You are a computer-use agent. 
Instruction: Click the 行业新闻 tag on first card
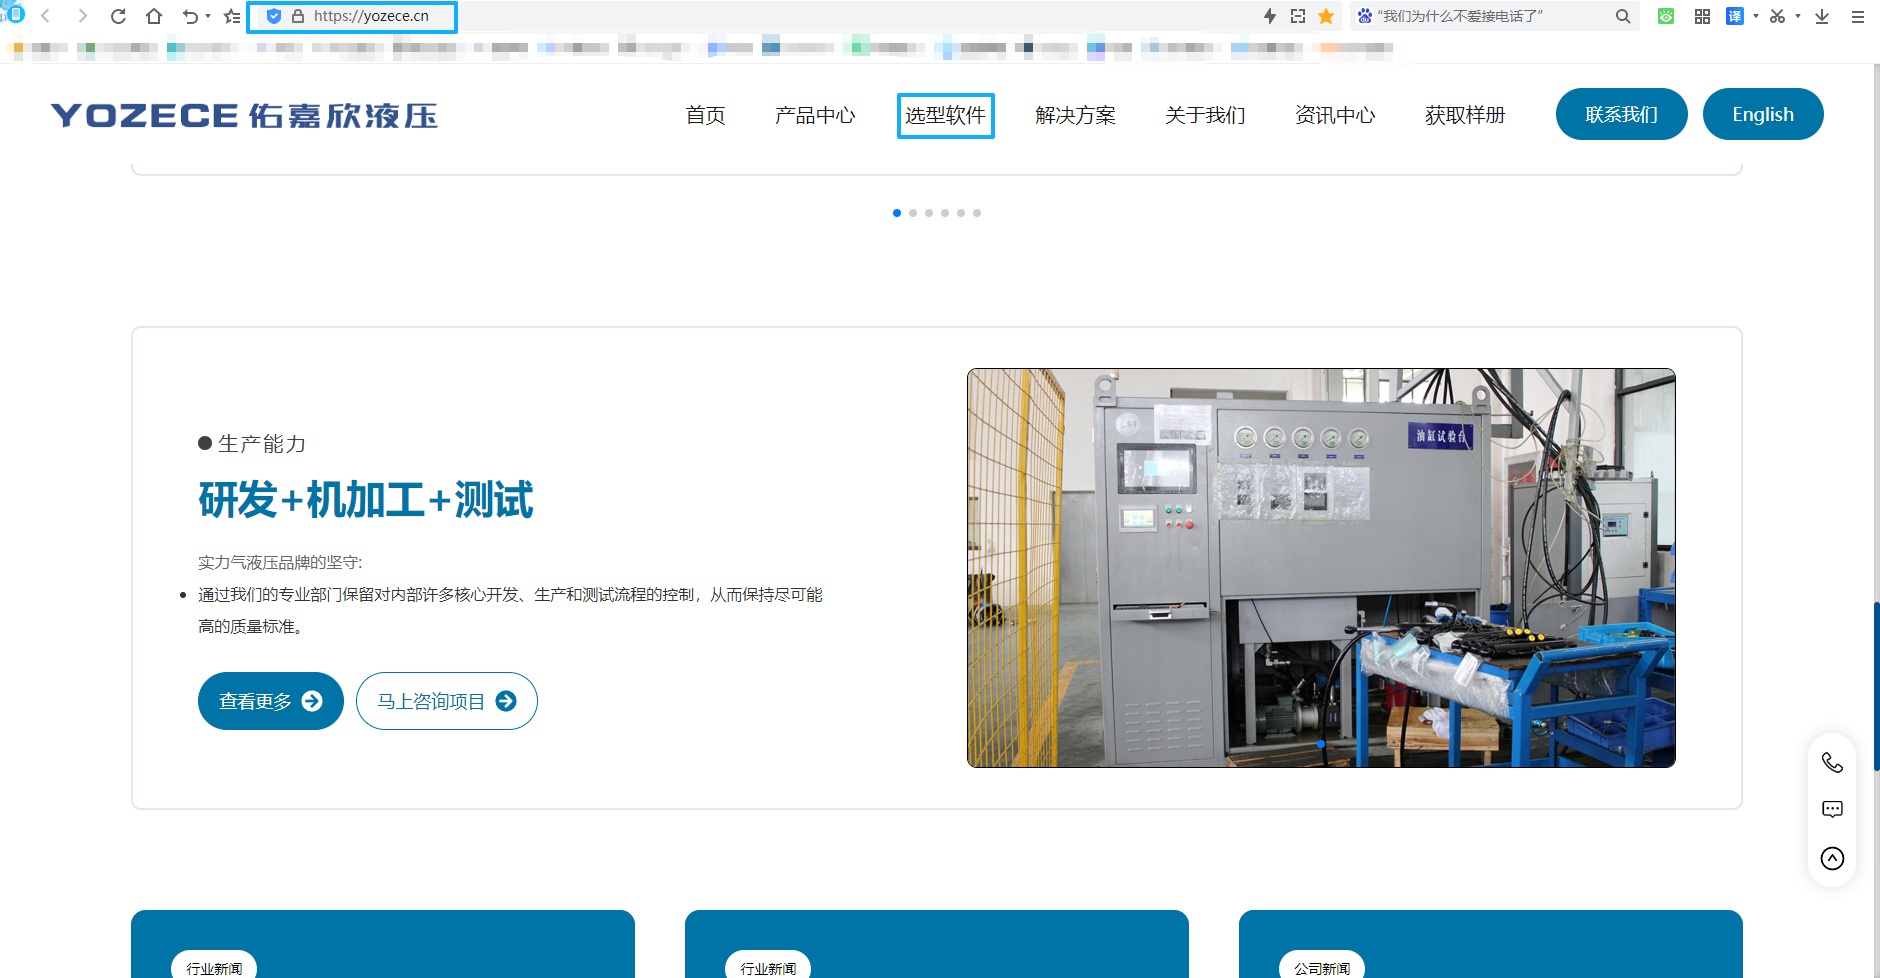214,967
